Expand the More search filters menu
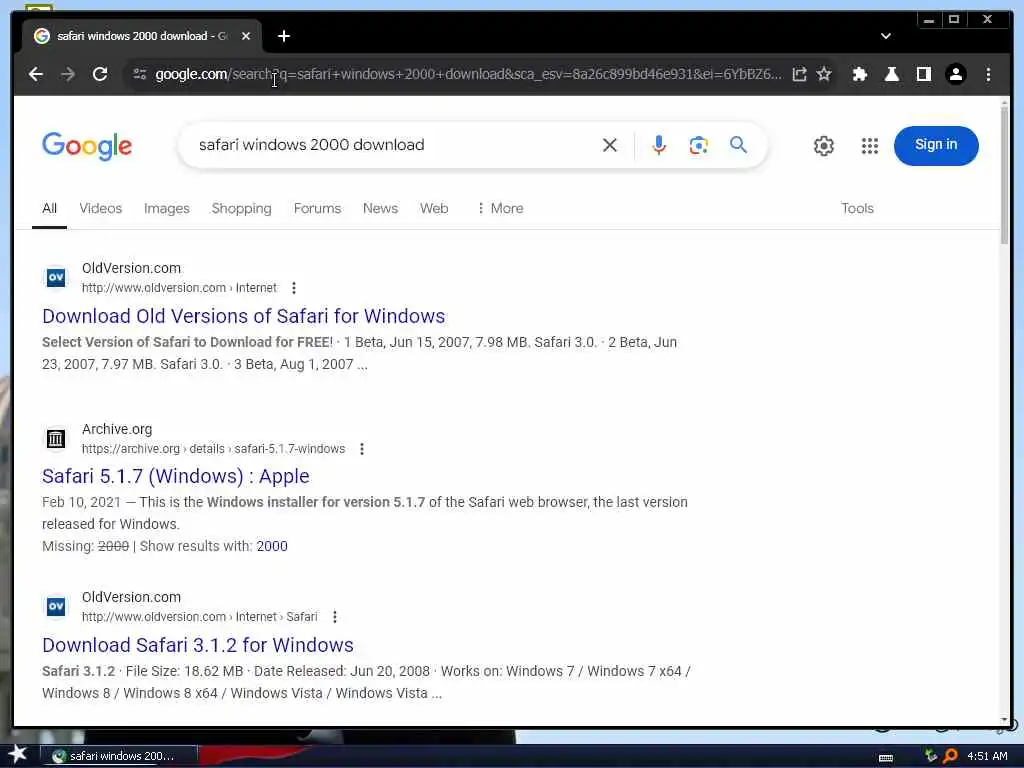The width and height of the screenshot is (1024, 768). tap(500, 208)
